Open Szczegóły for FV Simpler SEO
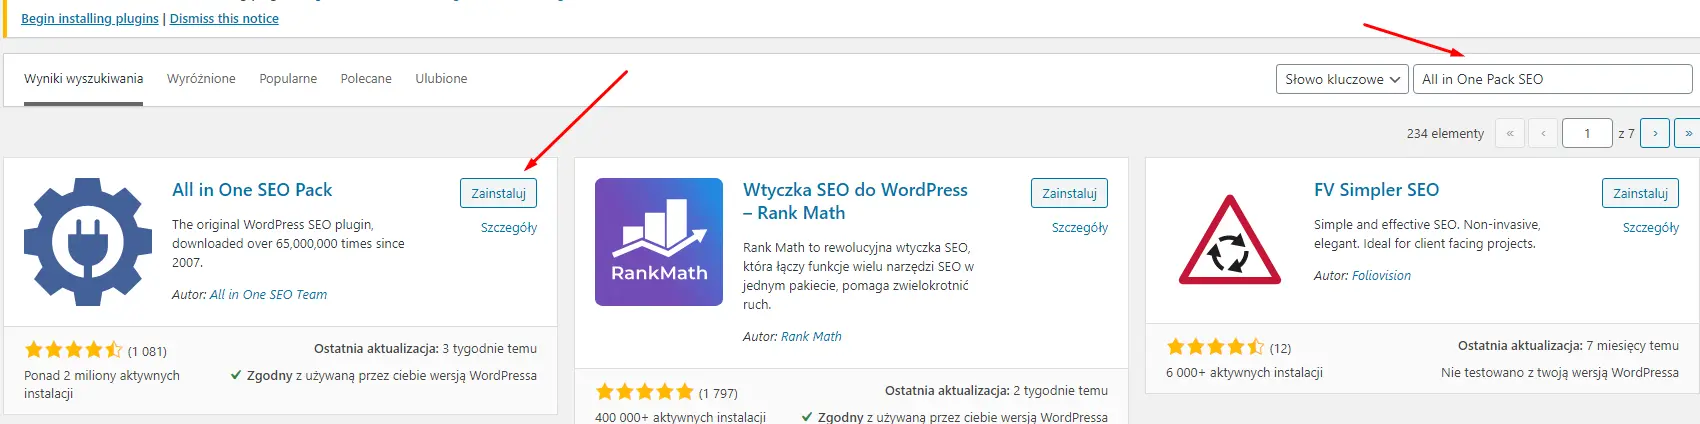1700x424 pixels. tap(1651, 228)
